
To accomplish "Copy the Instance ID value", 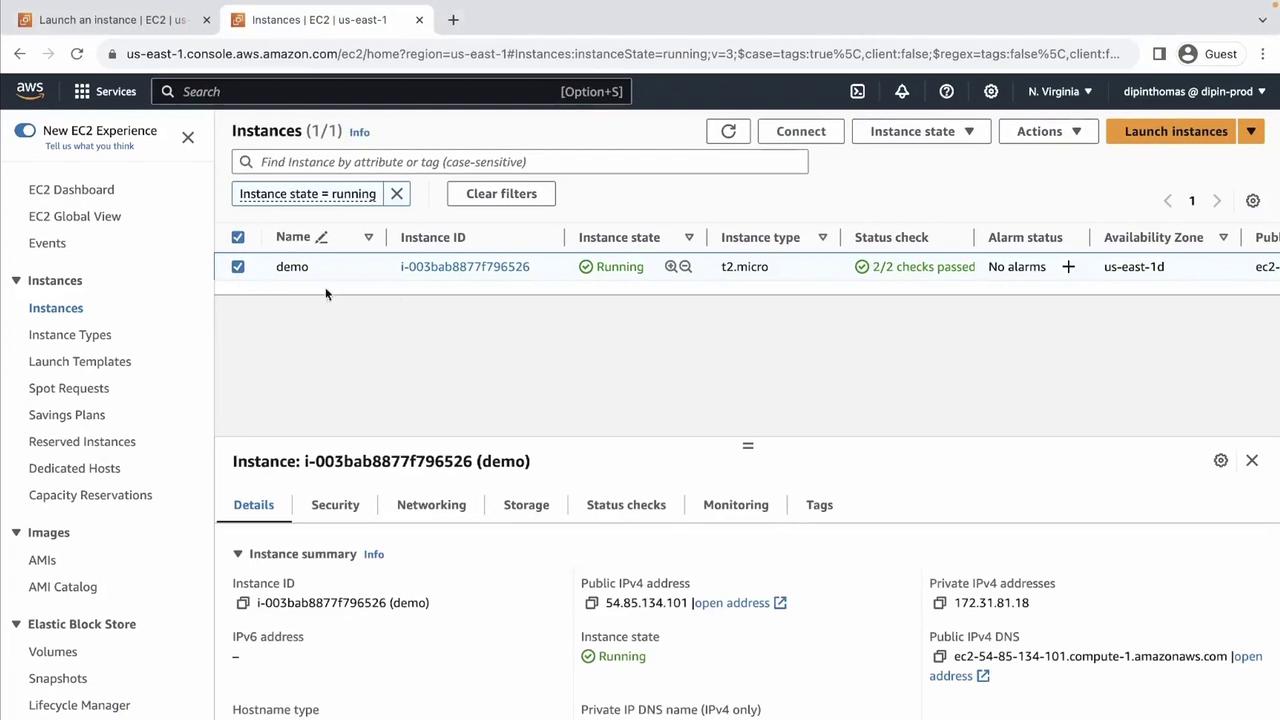I will coord(243,603).
